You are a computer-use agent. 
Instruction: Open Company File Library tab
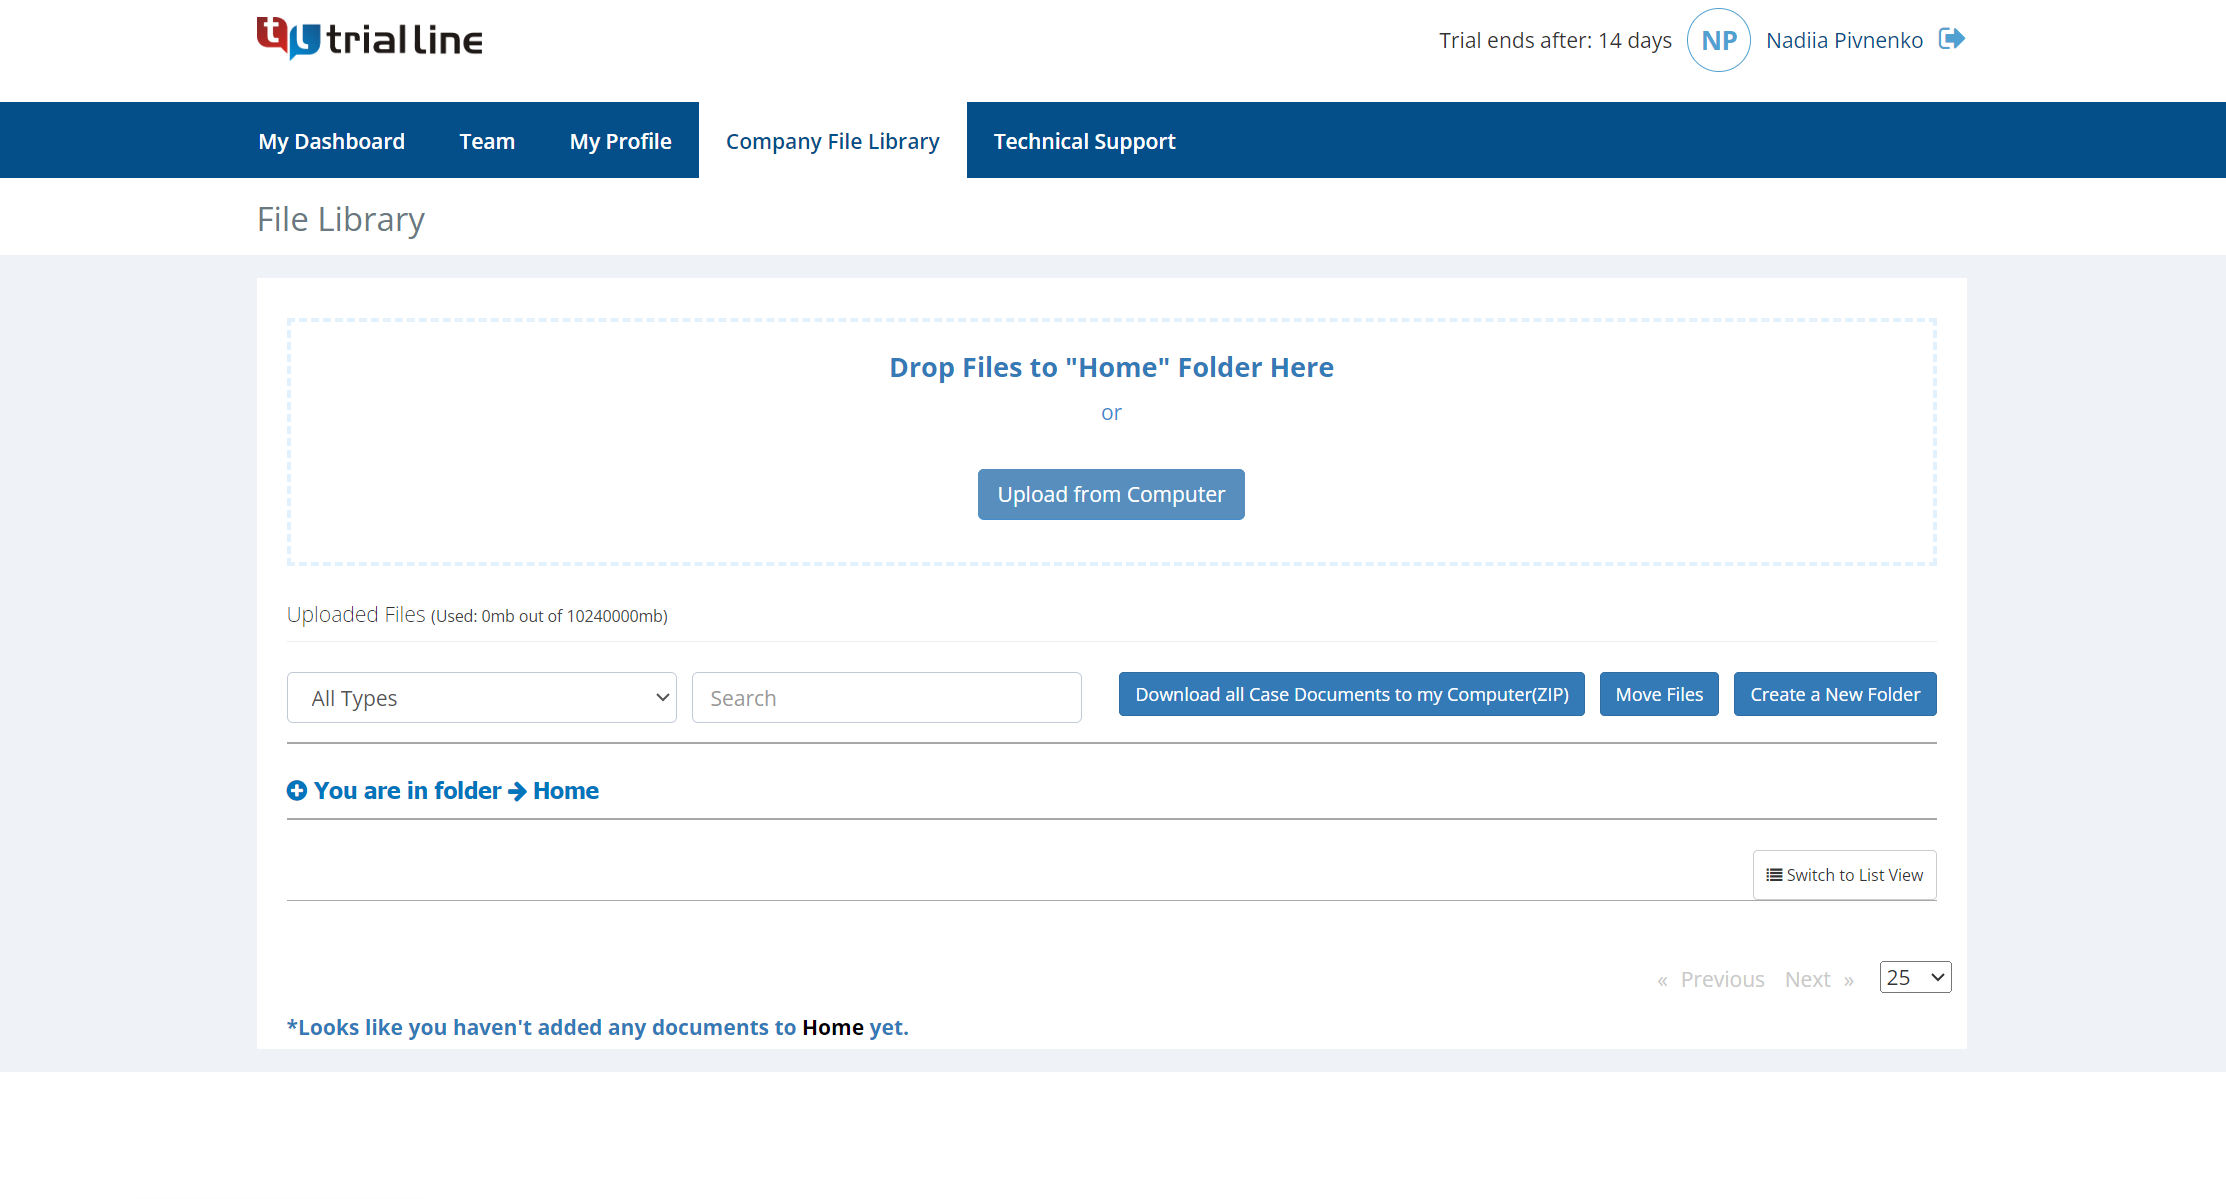(x=833, y=140)
